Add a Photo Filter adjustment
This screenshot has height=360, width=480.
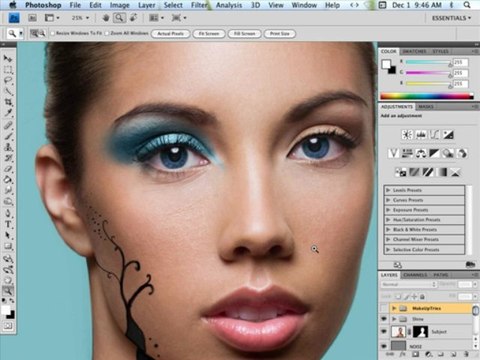[x=448, y=153]
